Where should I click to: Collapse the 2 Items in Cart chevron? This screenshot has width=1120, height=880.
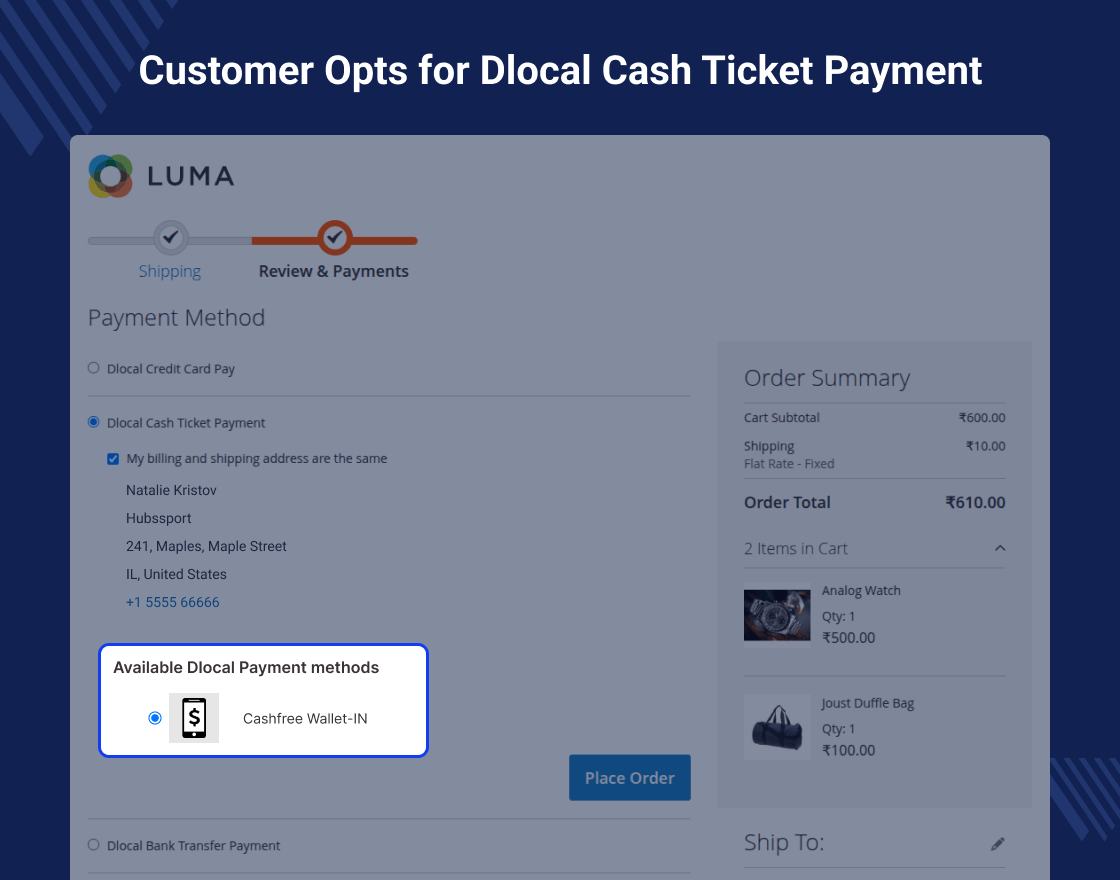point(1000,548)
